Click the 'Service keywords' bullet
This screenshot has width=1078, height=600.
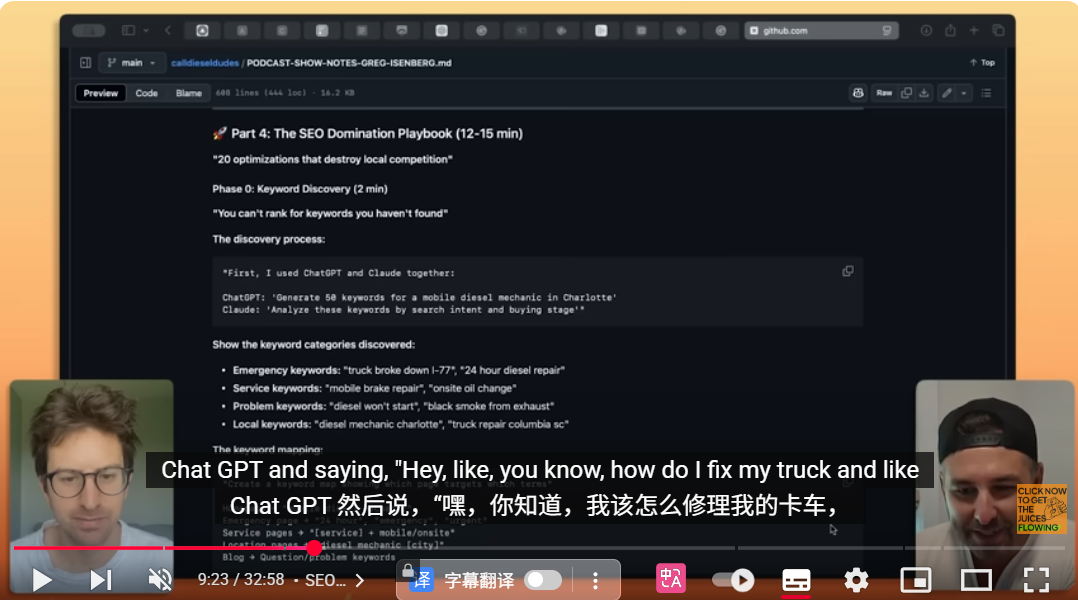point(374,388)
